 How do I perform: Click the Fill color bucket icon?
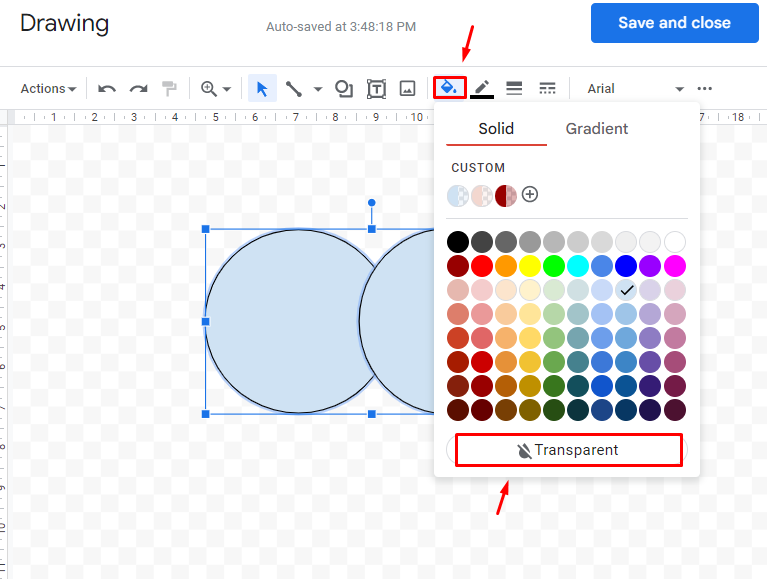[450, 88]
